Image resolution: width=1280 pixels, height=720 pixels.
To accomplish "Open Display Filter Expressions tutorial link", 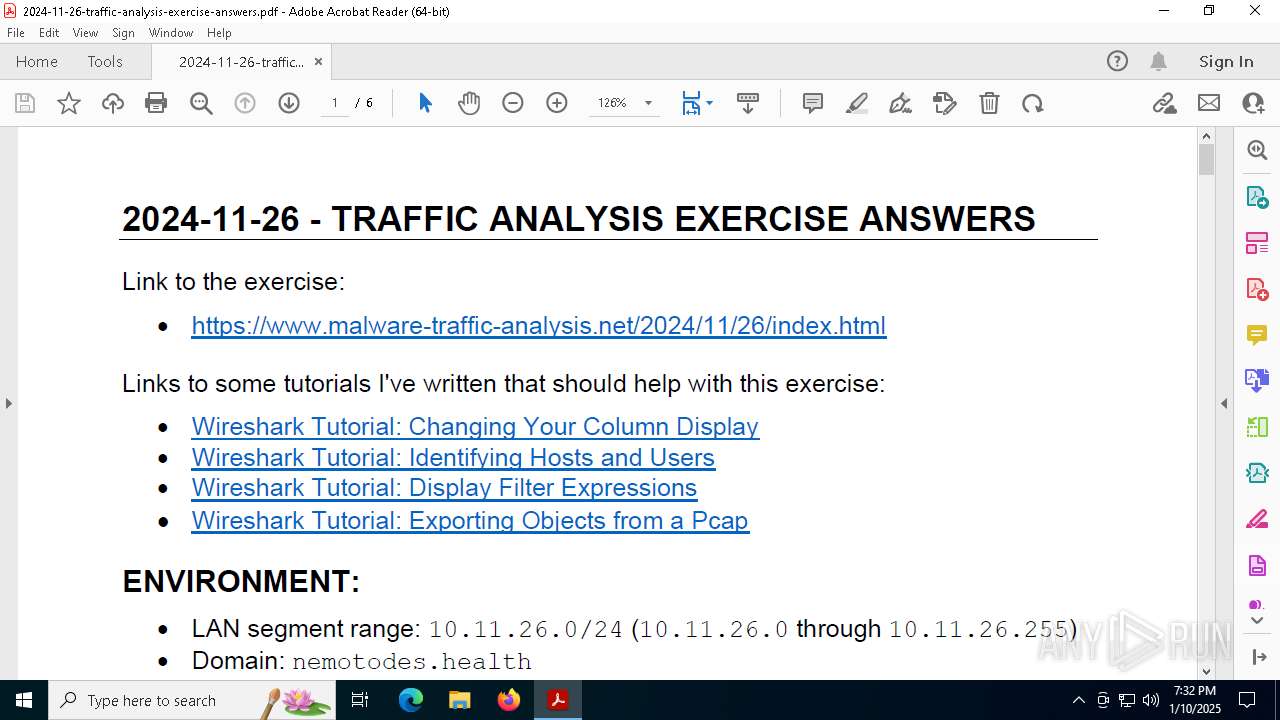I will 444,488.
